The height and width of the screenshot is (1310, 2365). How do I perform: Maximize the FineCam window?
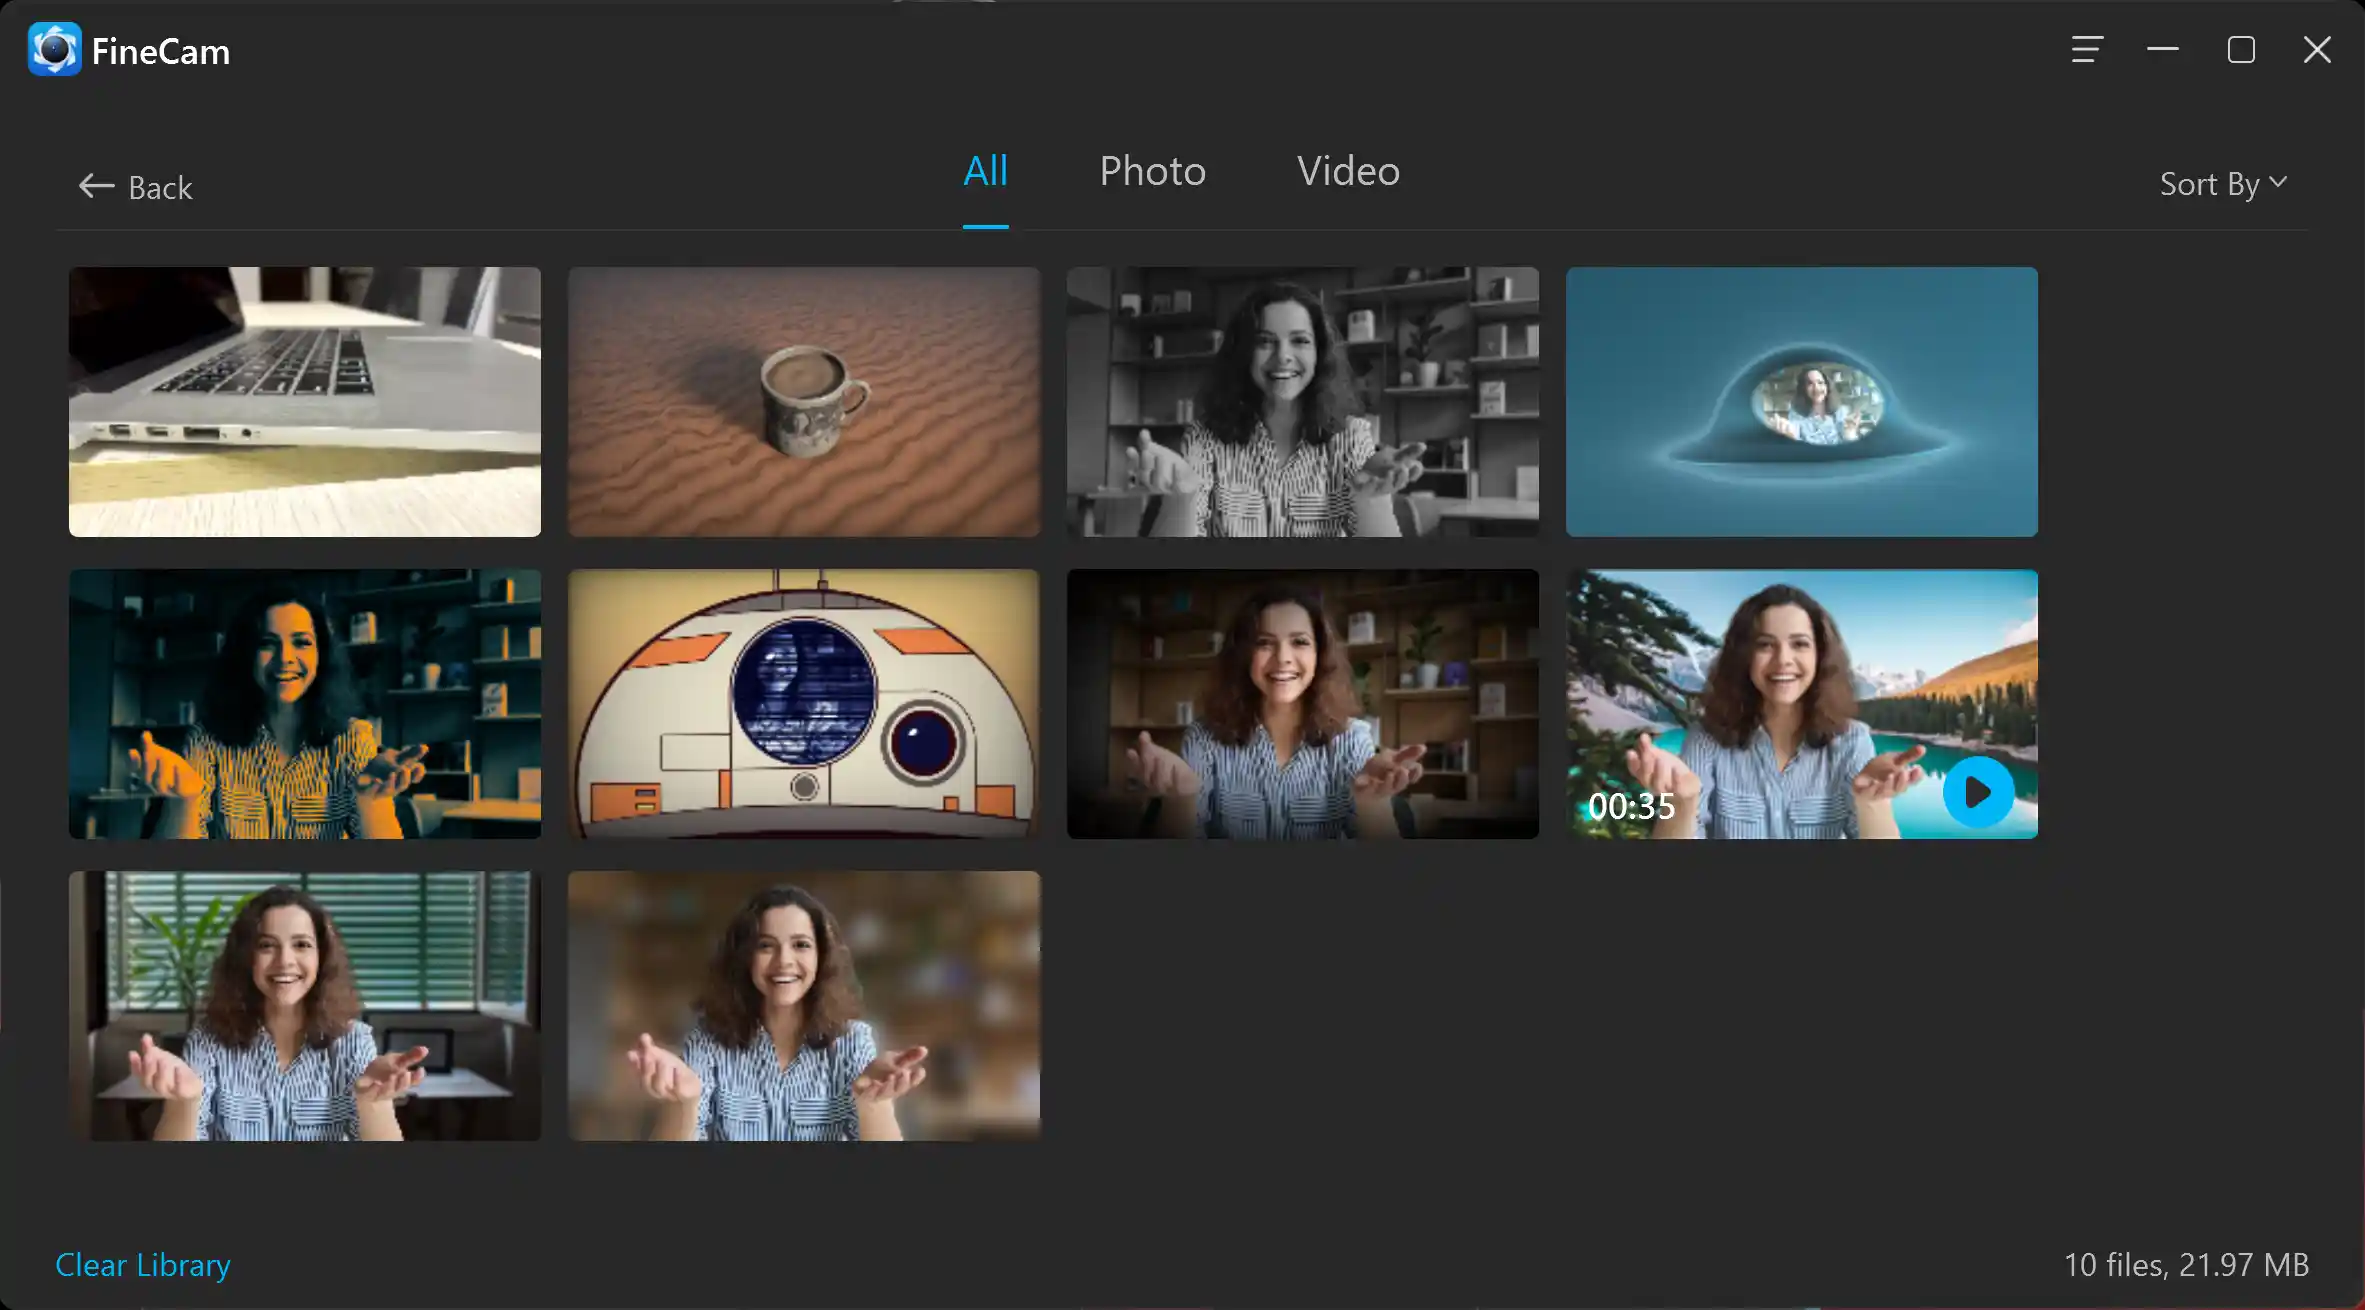tap(2241, 49)
